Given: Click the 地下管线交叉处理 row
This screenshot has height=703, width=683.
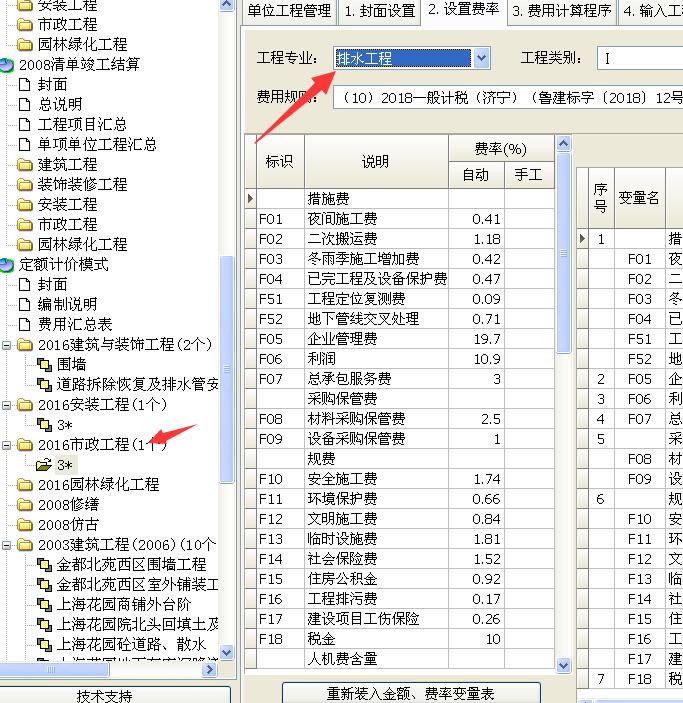Looking at the screenshot, I should point(400,319).
